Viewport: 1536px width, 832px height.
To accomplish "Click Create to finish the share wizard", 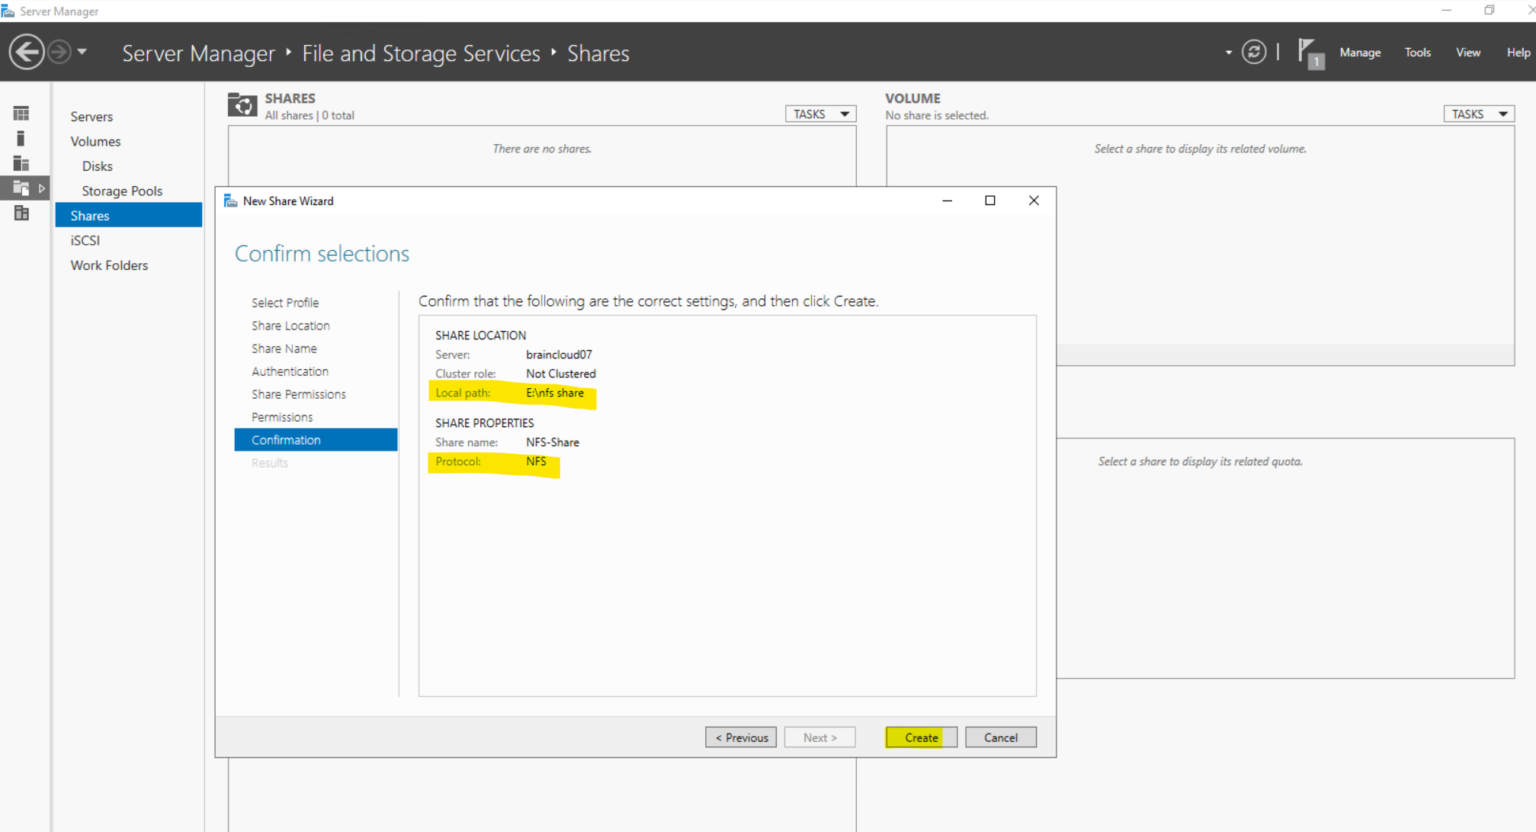I will (x=919, y=737).
